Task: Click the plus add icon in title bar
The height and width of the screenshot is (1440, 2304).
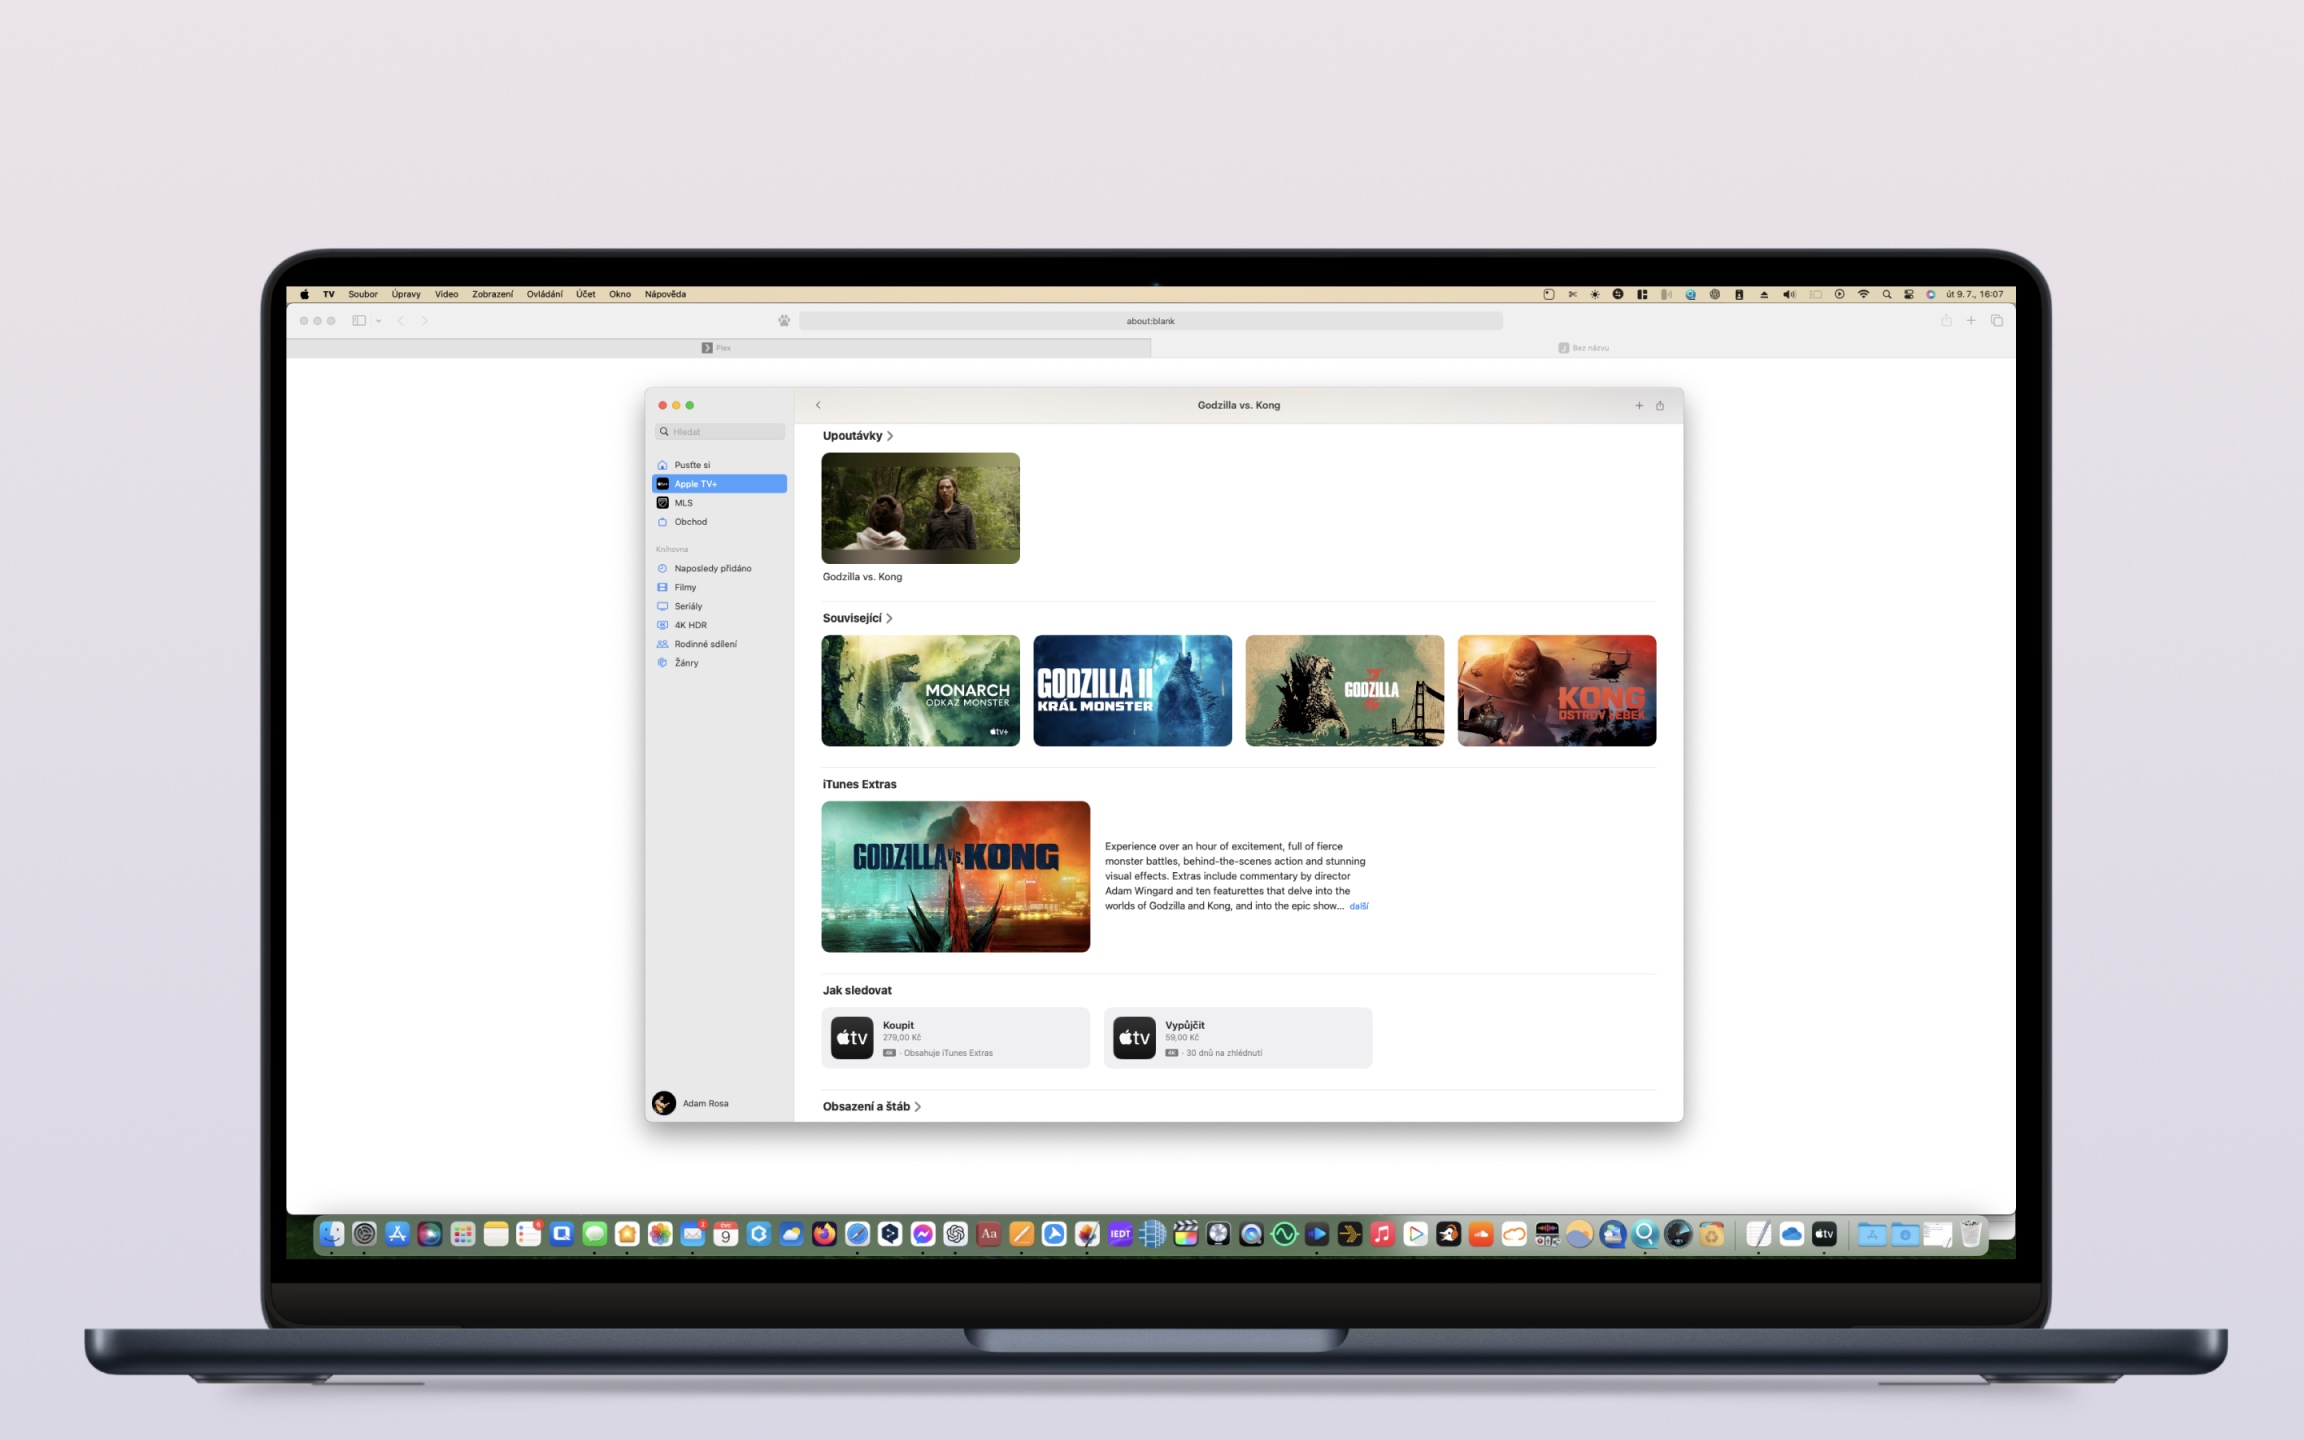Action: (x=1639, y=405)
